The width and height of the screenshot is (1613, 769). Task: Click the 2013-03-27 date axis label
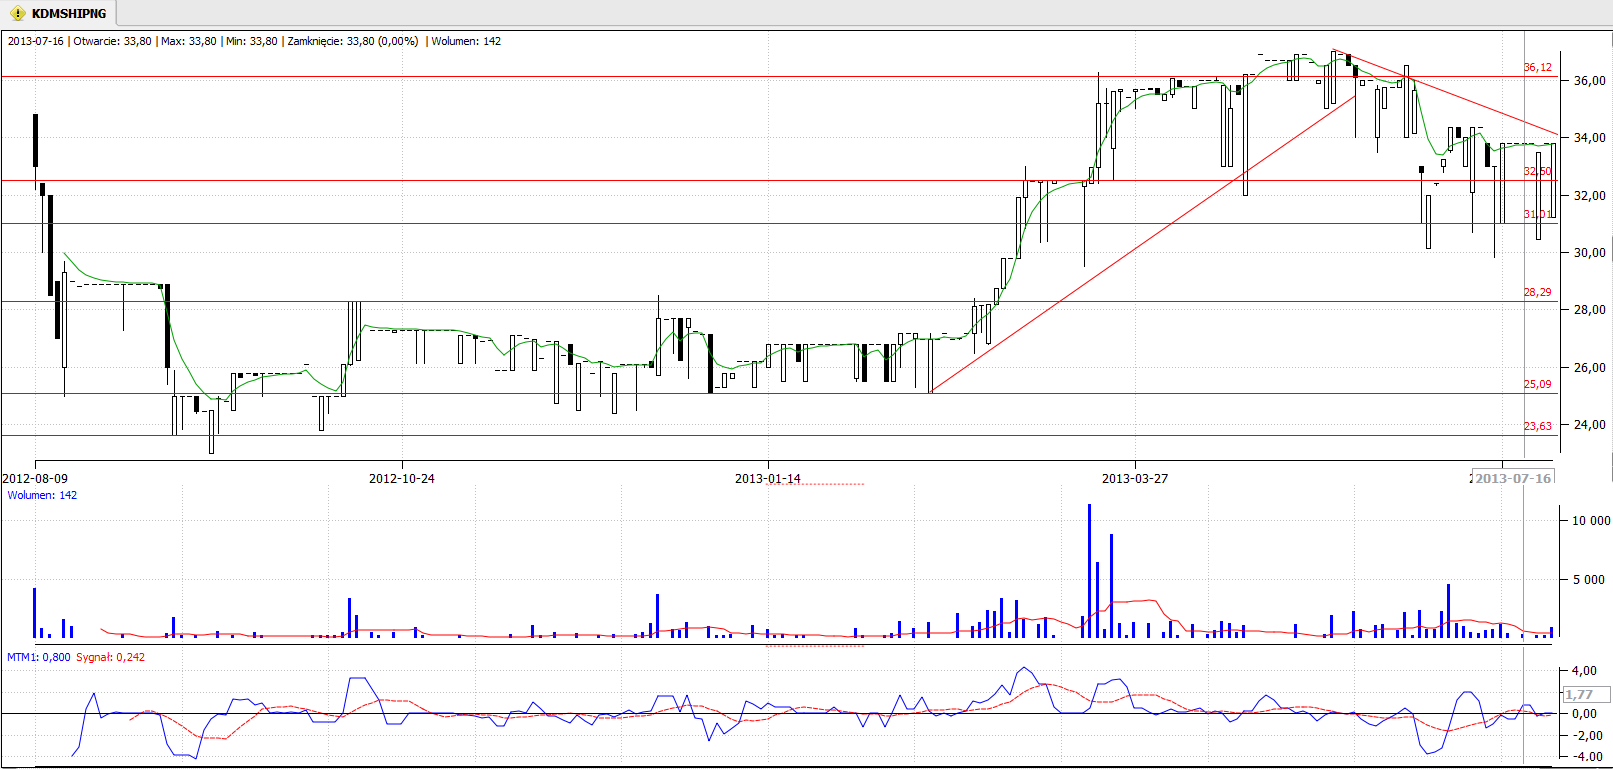(1135, 478)
